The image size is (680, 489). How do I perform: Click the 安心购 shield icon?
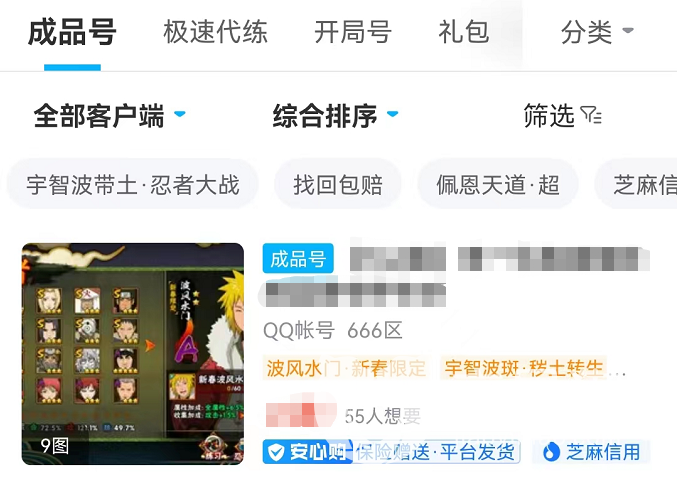tap(276, 452)
